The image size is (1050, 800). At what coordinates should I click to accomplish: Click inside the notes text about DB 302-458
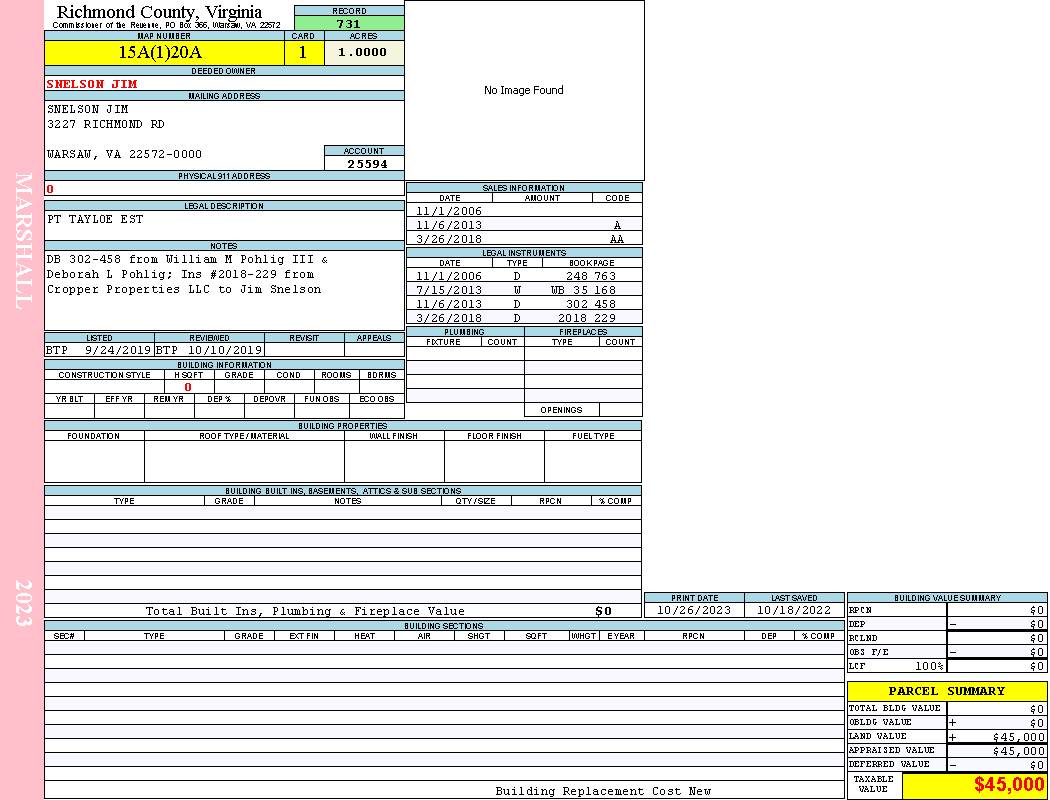[x=187, y=274]
